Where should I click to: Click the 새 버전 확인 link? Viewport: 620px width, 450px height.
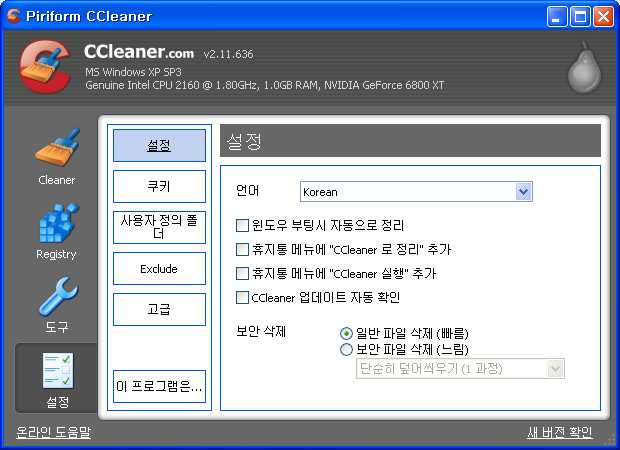tap(560, 432)
